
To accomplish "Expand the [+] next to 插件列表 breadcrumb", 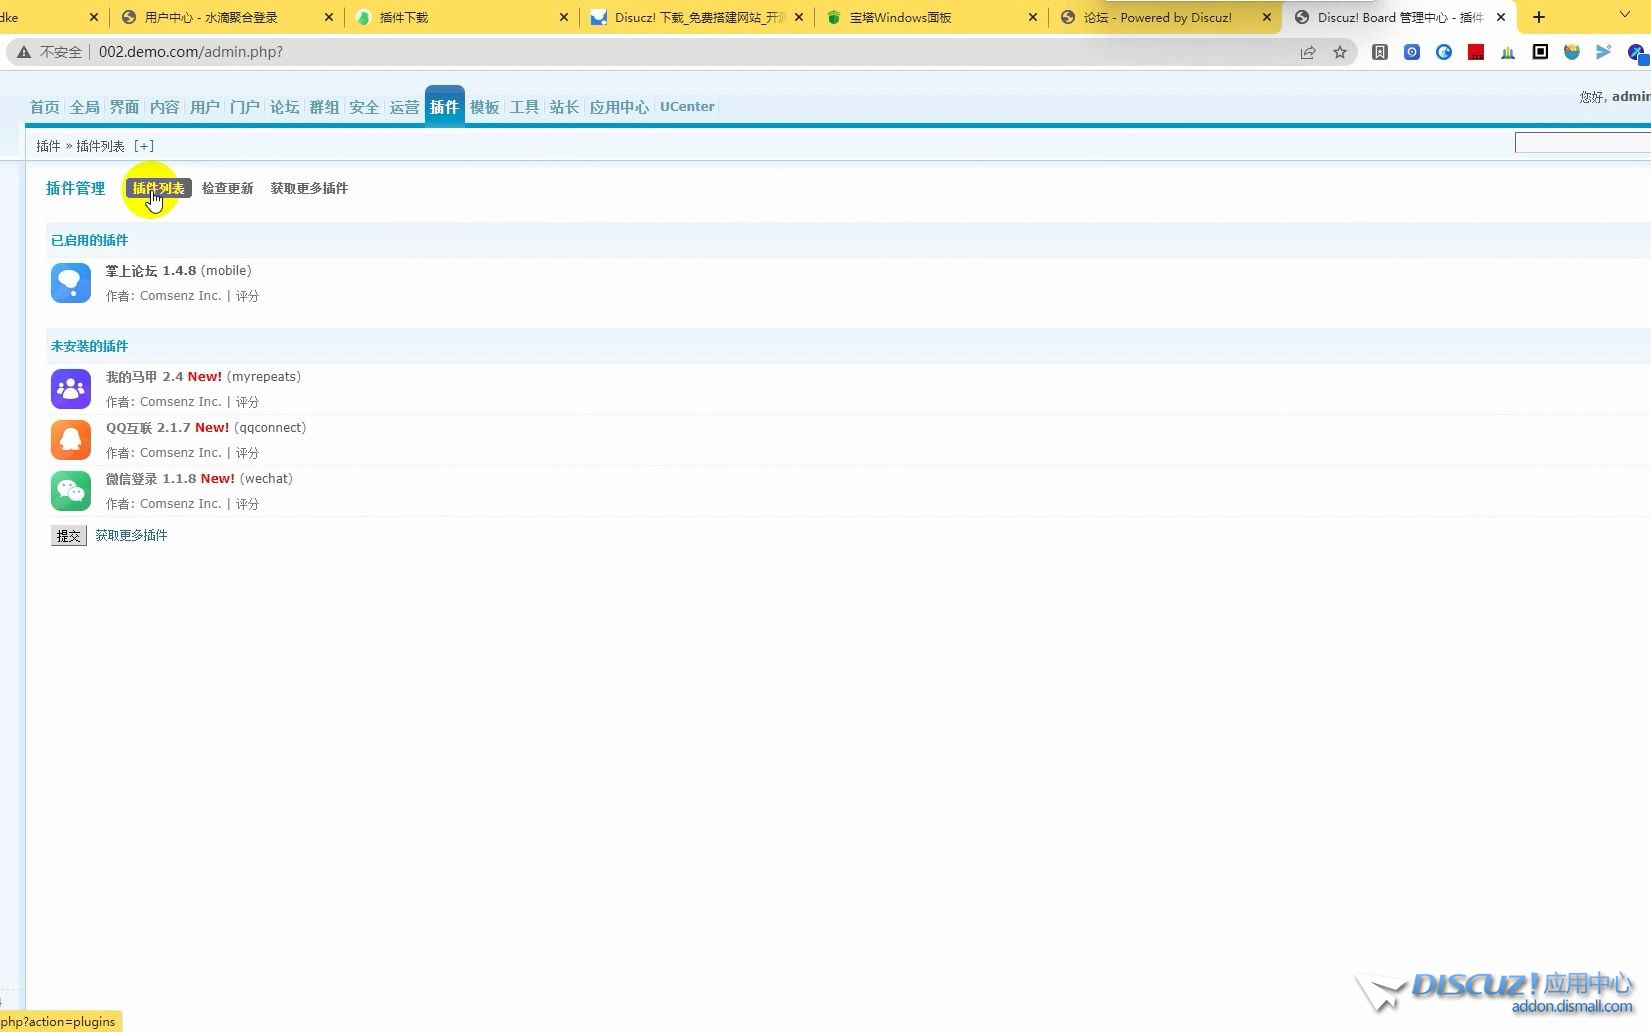I will click(144, 146).
